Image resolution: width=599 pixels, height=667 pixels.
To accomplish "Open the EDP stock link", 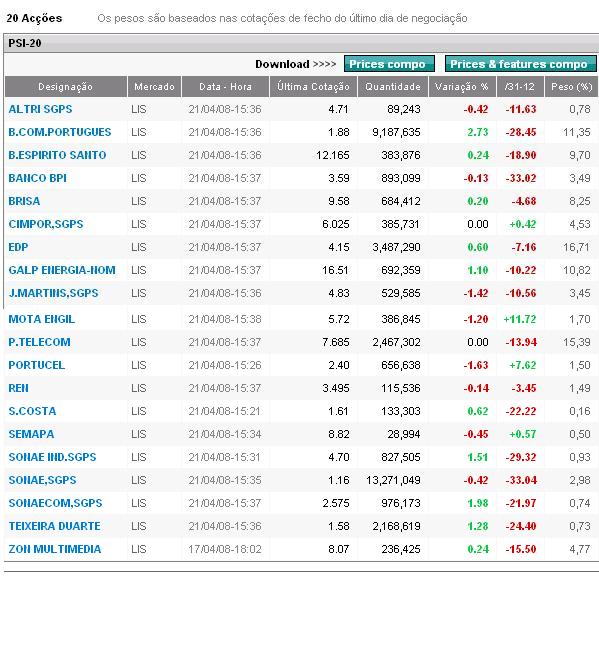I will pyautogui.click(x=18, y=247).
